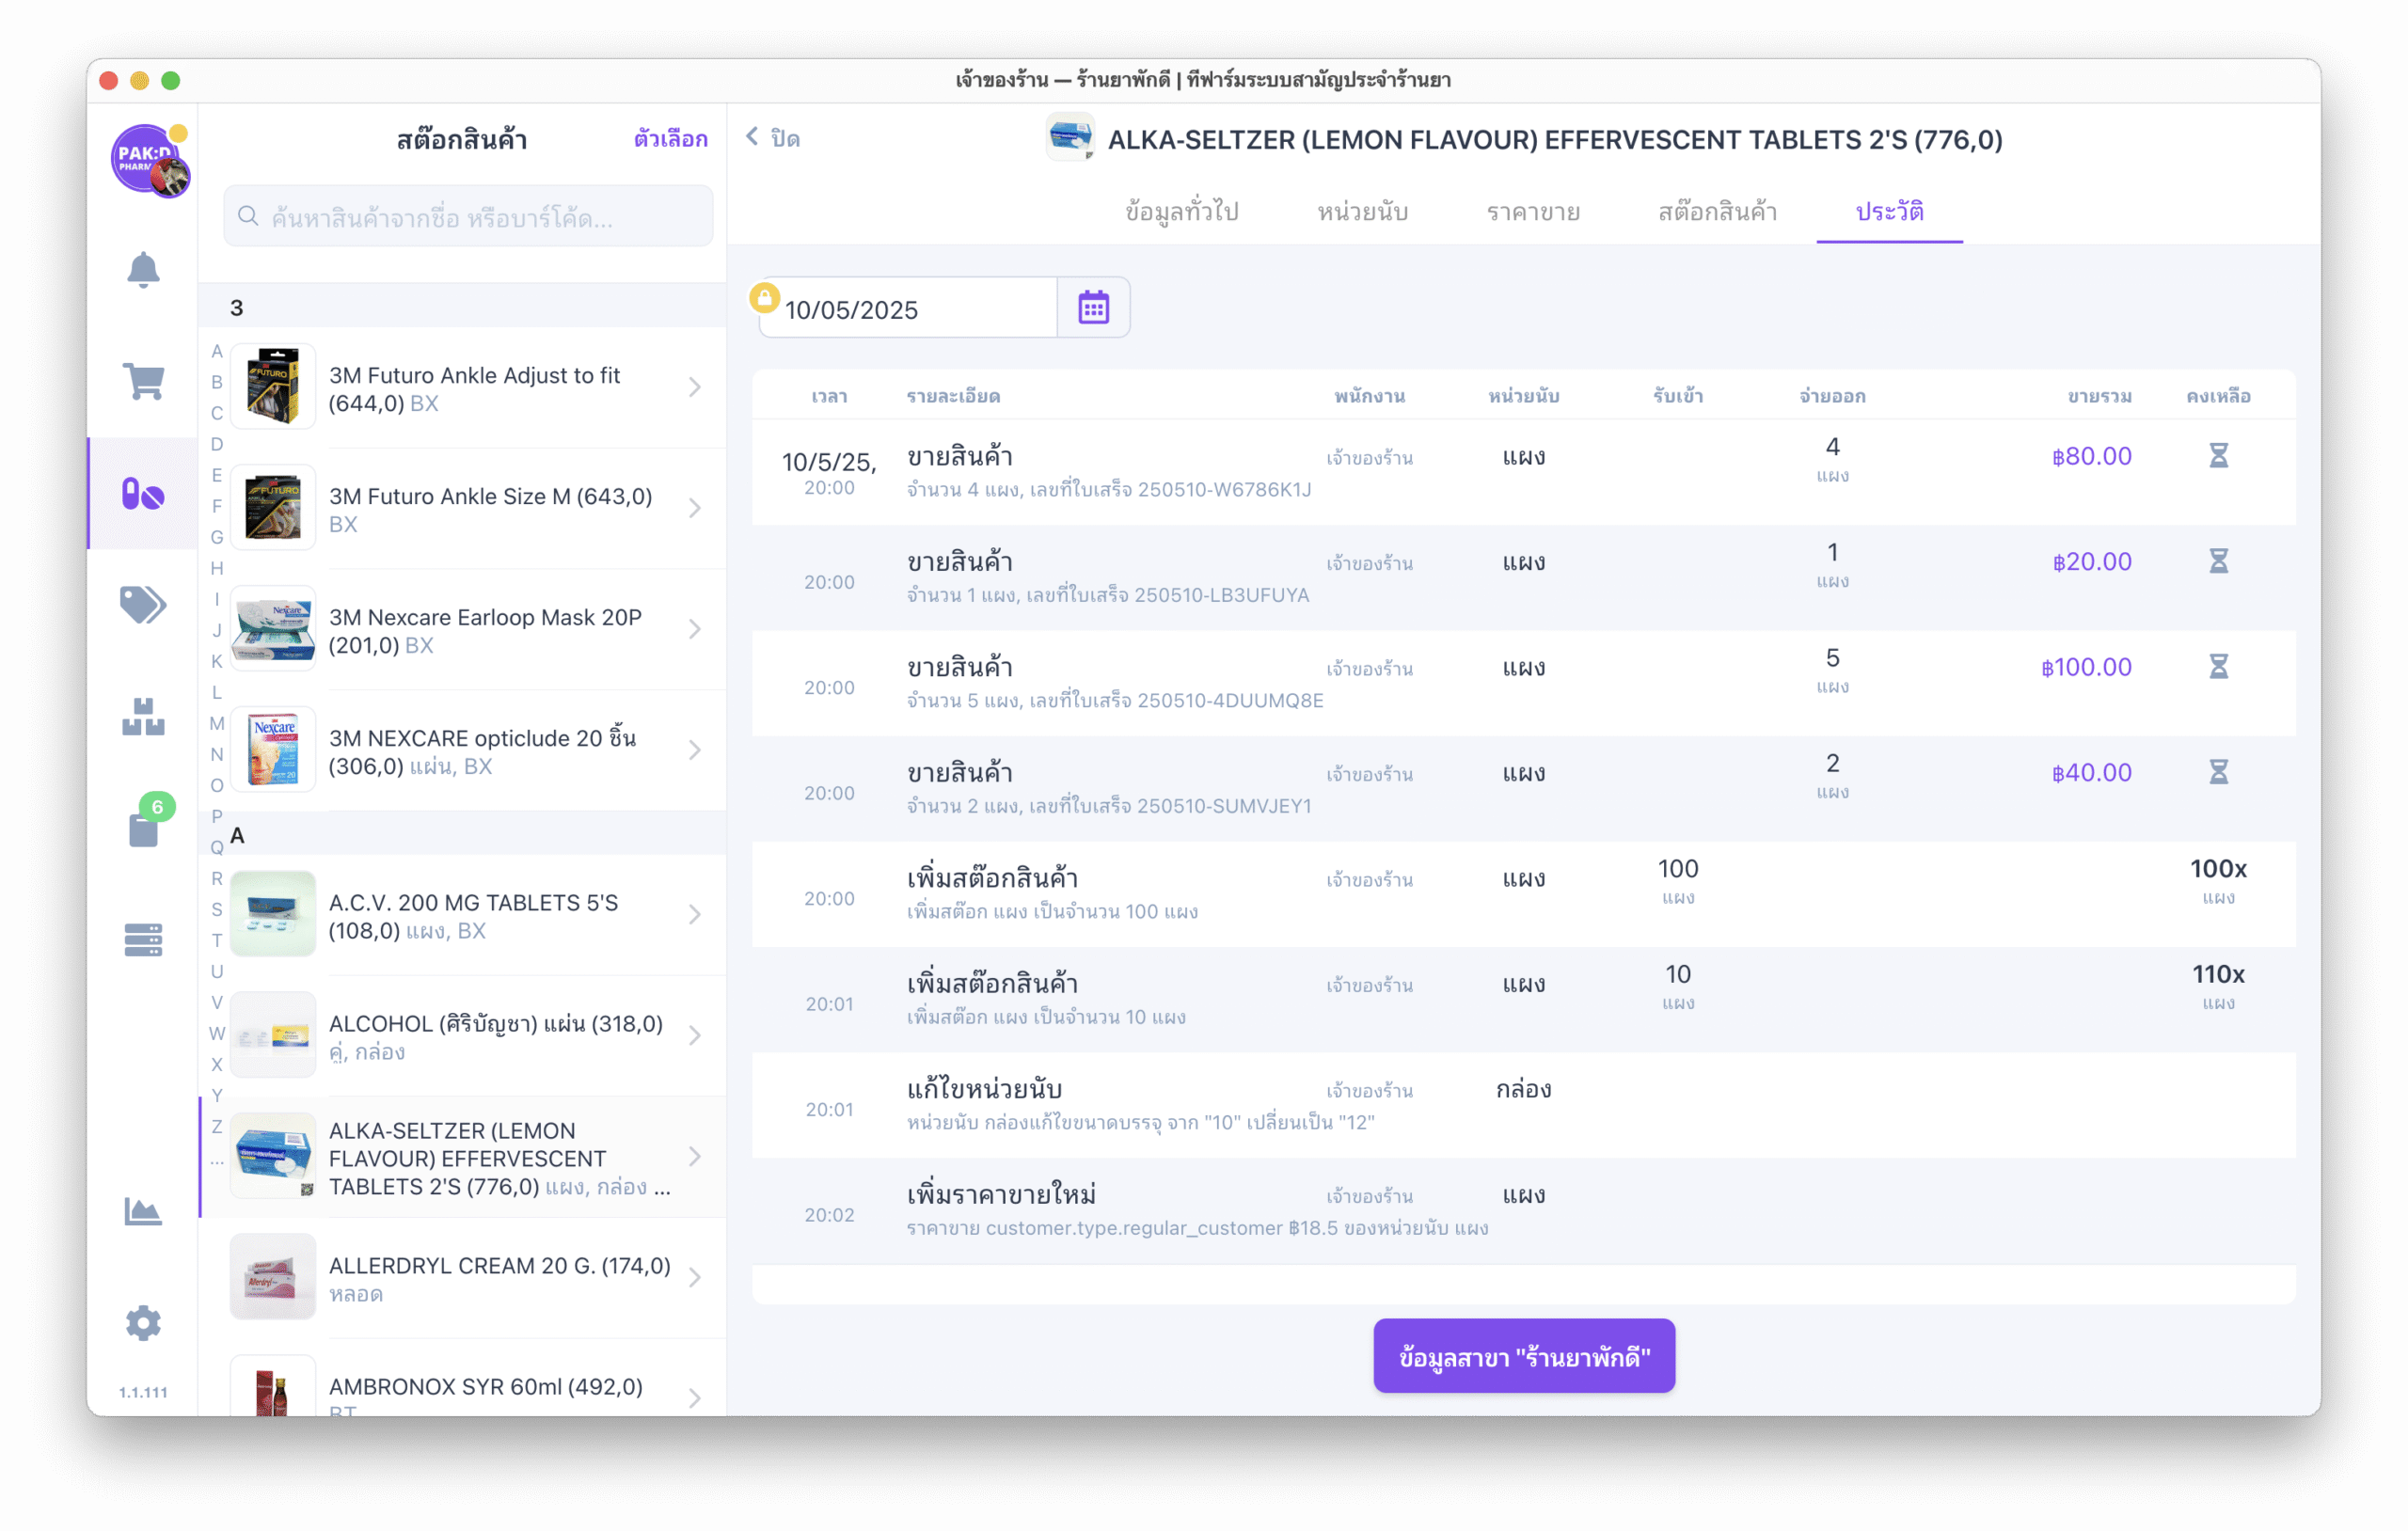Expand 3M Futuro Ankle Adjust to fit
This screenshot has width=2408, height=1531.
tap(694, 387)
